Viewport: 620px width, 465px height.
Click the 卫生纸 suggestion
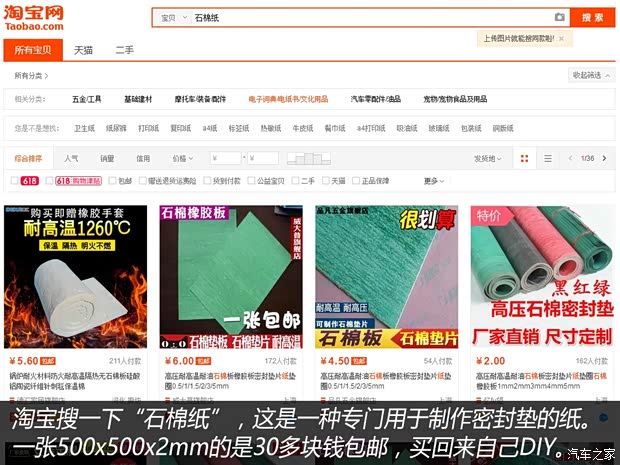pyautogui.click(x=84, y=128)
